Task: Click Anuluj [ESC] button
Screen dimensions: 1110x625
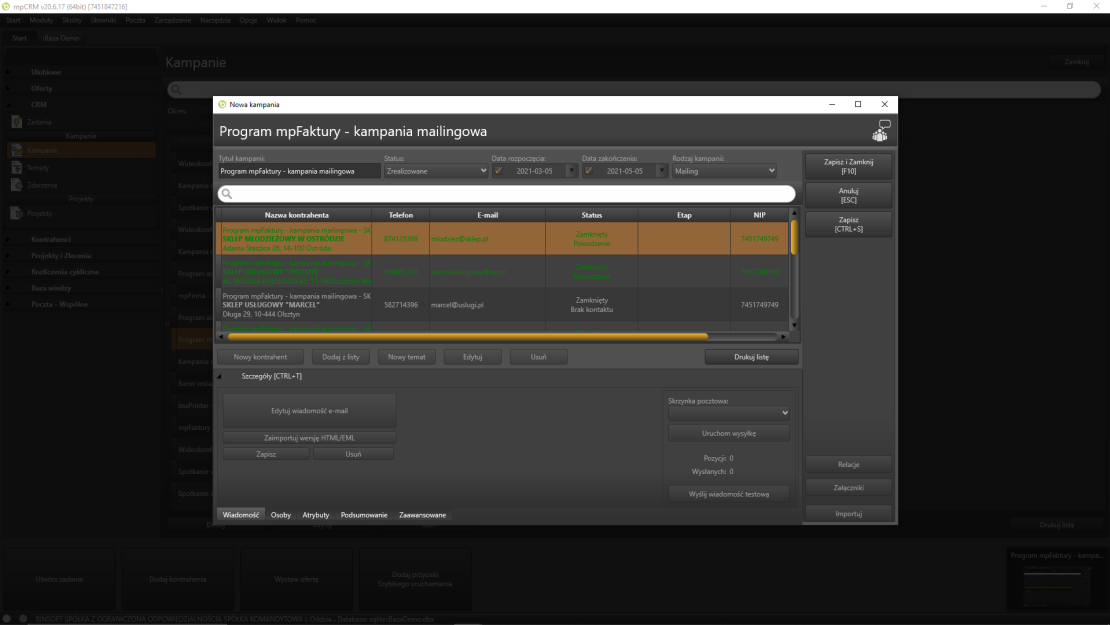Action: (848, 195)
